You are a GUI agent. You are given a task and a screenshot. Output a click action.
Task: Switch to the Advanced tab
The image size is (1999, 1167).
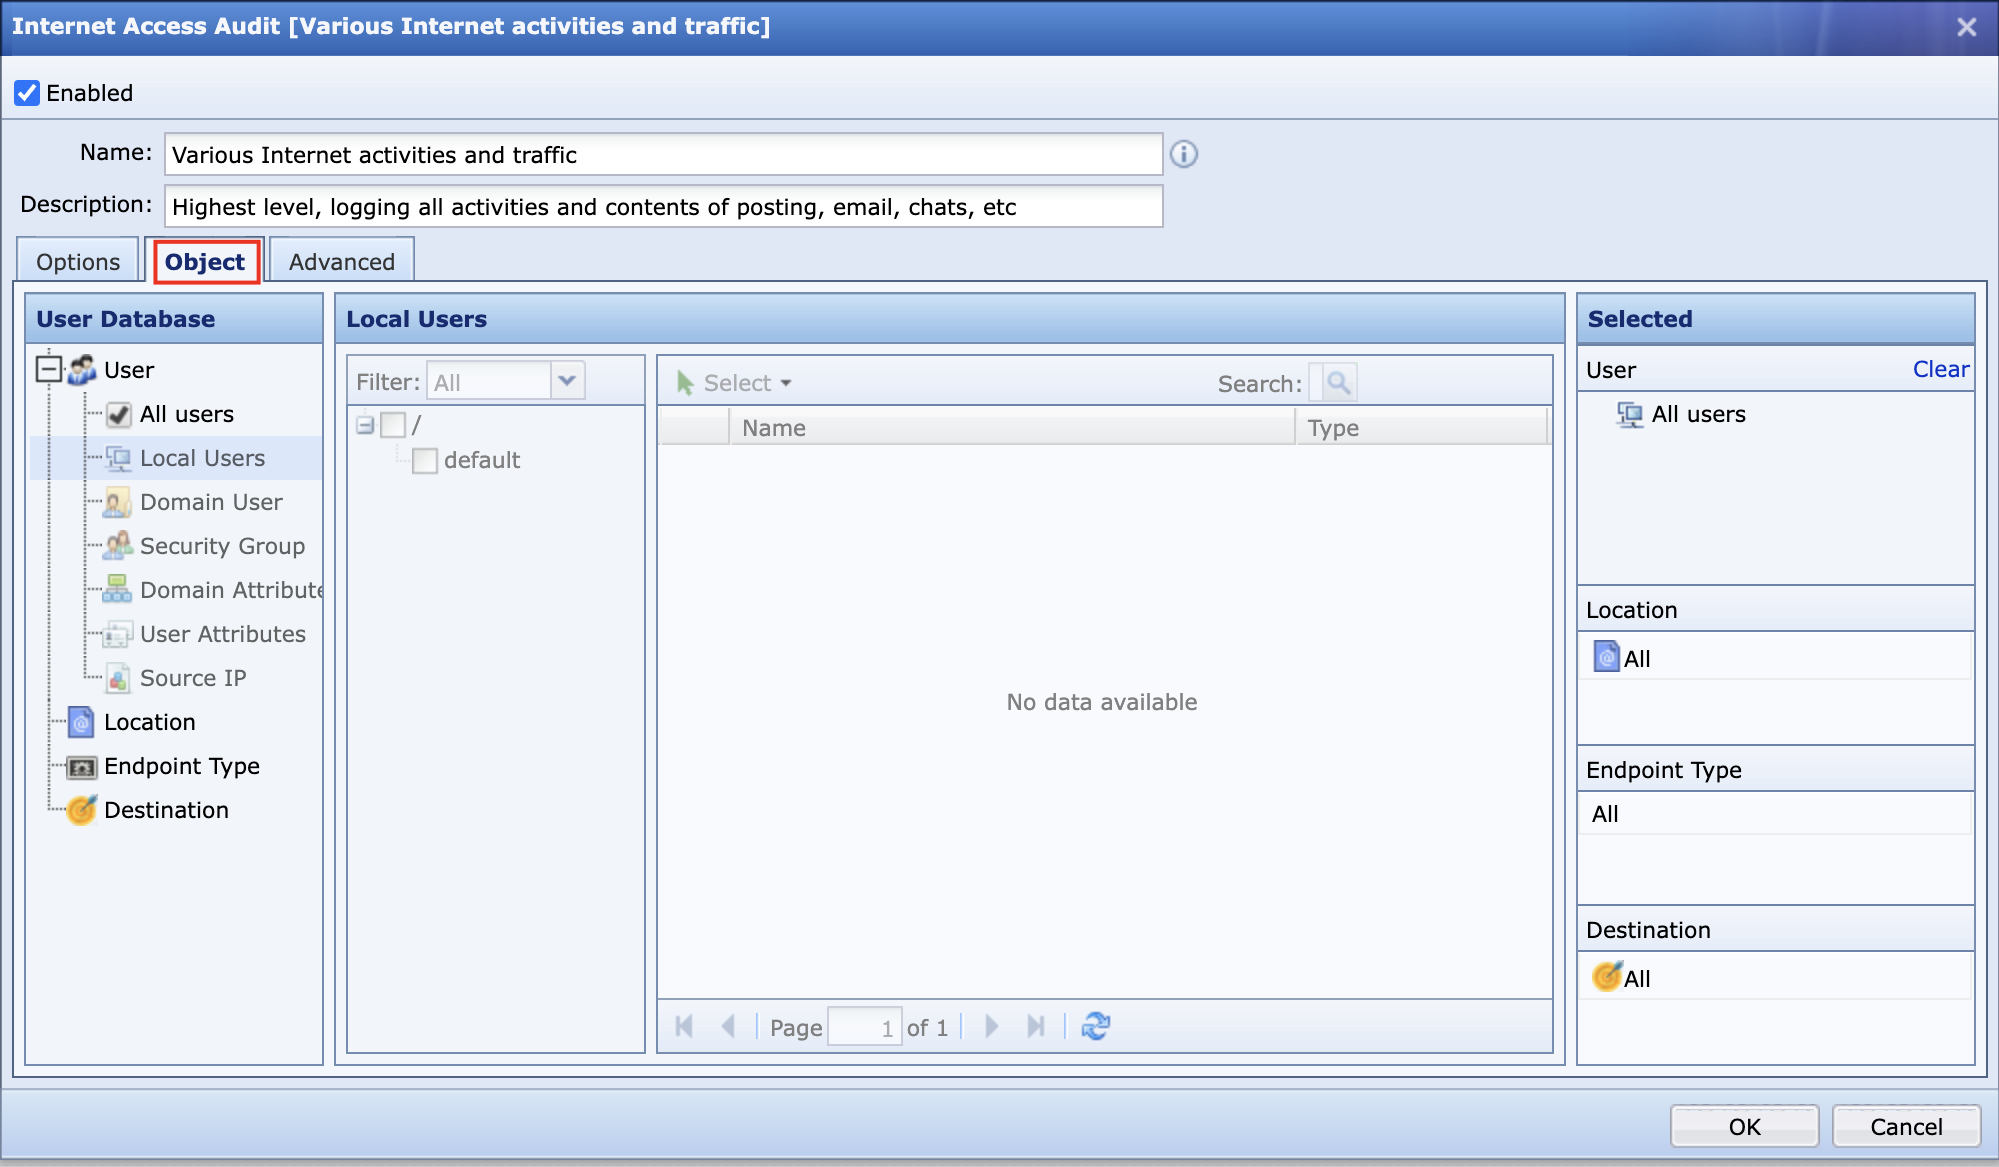tap(342, 262)
